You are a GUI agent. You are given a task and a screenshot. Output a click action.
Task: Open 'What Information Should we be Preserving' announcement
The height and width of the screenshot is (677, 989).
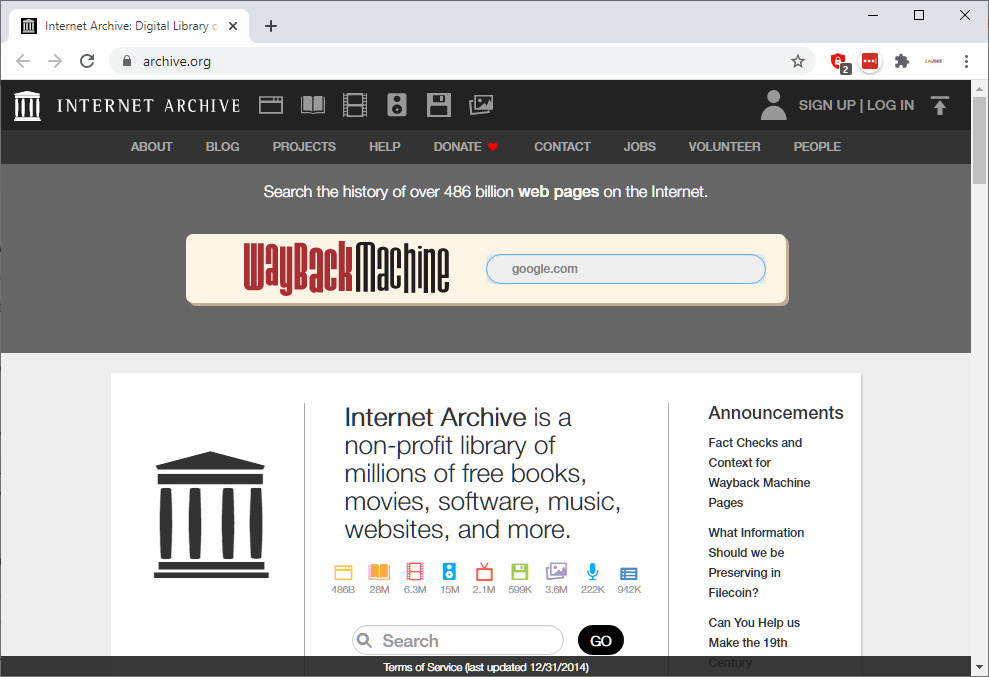coord(756,563)
